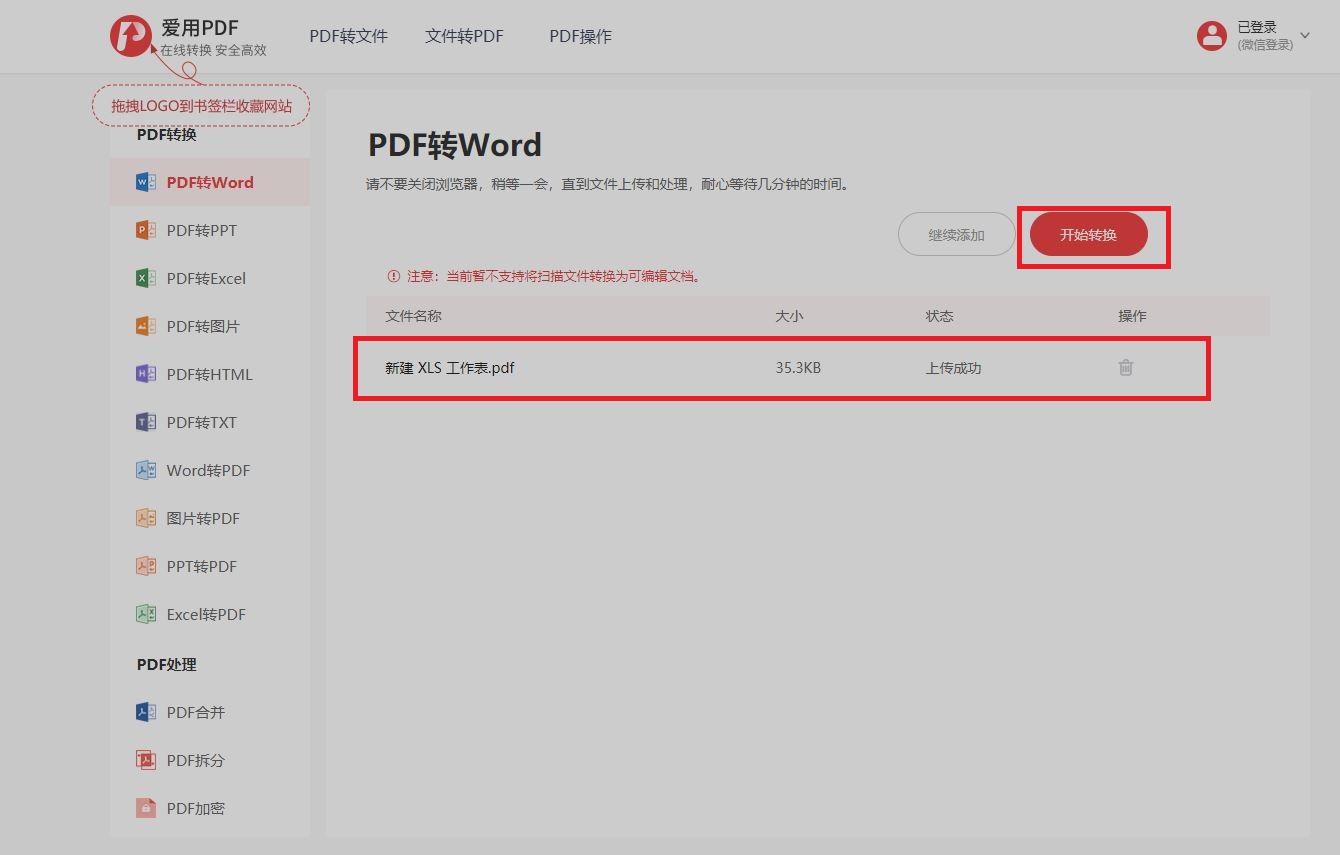The height and width of the screenshot is (855, 1340).
Task: Choose PDF转图片 label in sidebar
Action: tap(203, 326)
